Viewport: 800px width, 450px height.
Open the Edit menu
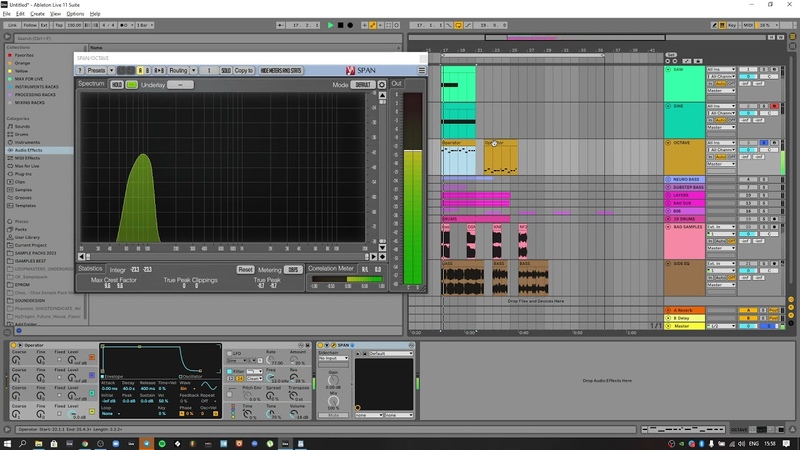coord(20,14)
